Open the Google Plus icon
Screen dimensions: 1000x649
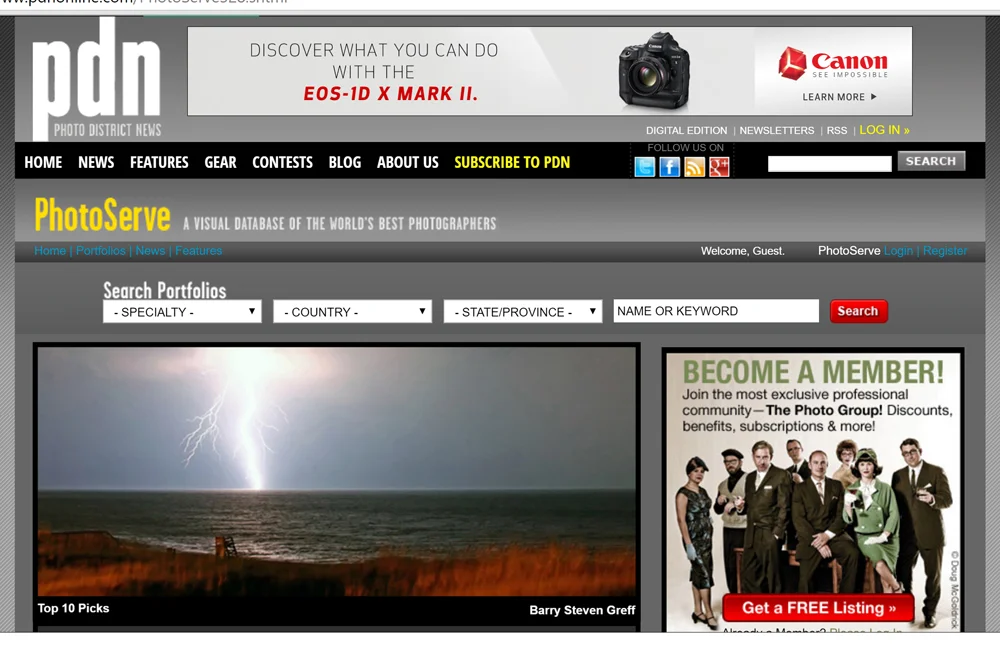point(719,167)
